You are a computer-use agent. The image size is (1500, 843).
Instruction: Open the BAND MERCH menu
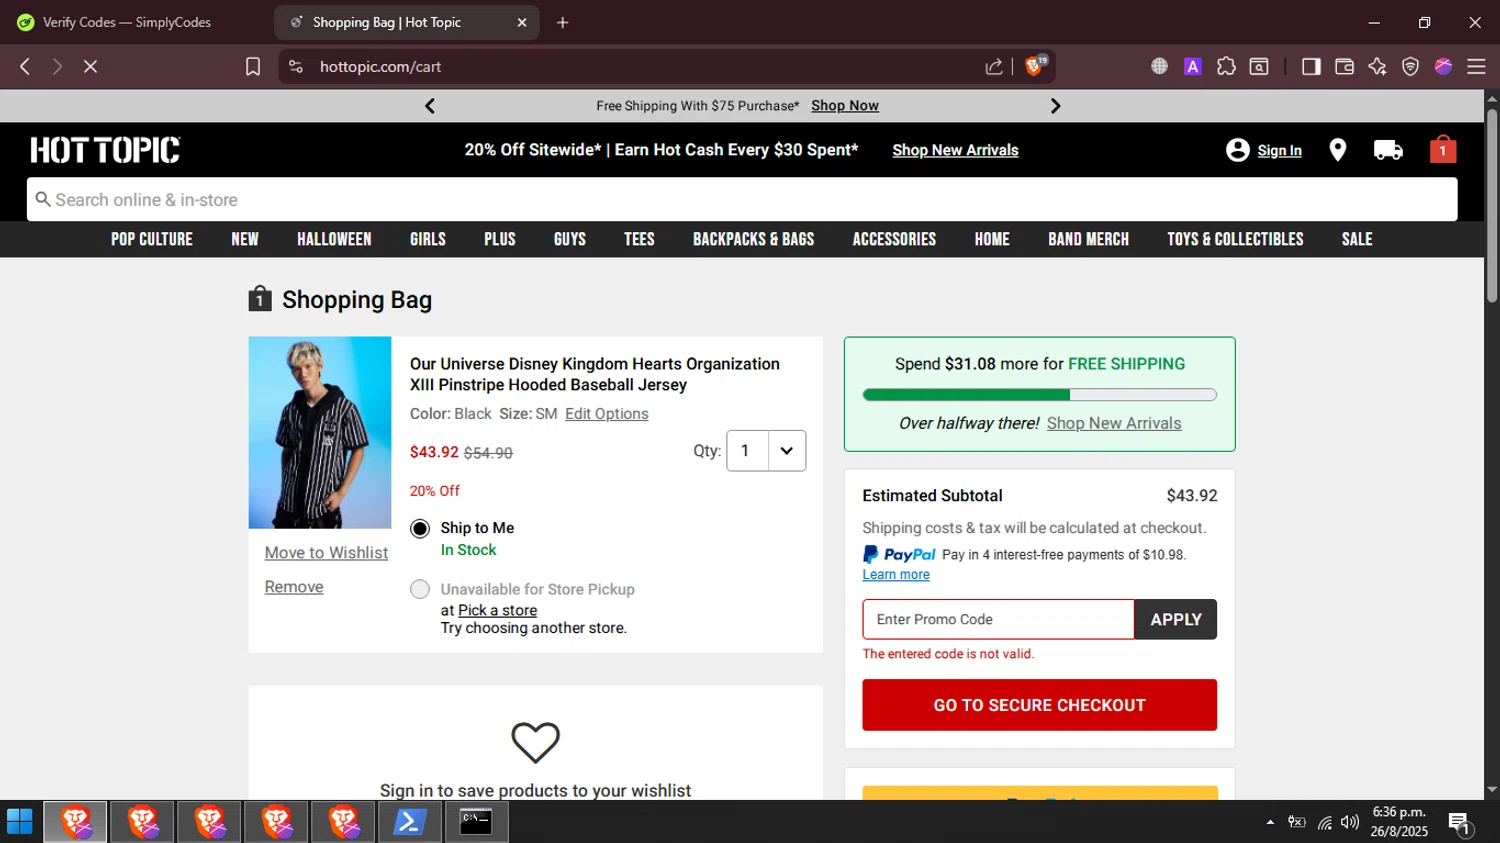pos(1088,239)
